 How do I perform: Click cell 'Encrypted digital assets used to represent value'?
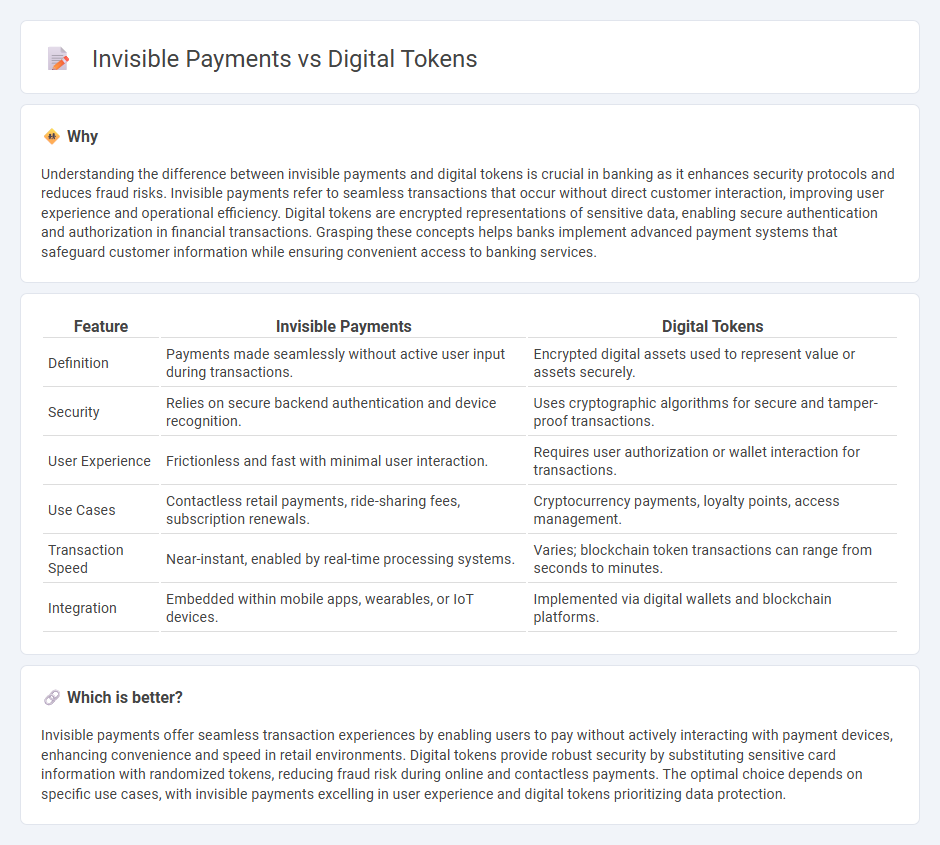coord(712,363)
